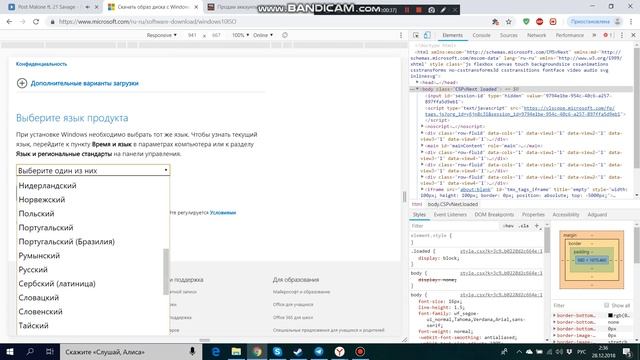Open the 'Условиями' terms link
The image size is (640, 360).
pyautogui.click(x=223, y=213)
